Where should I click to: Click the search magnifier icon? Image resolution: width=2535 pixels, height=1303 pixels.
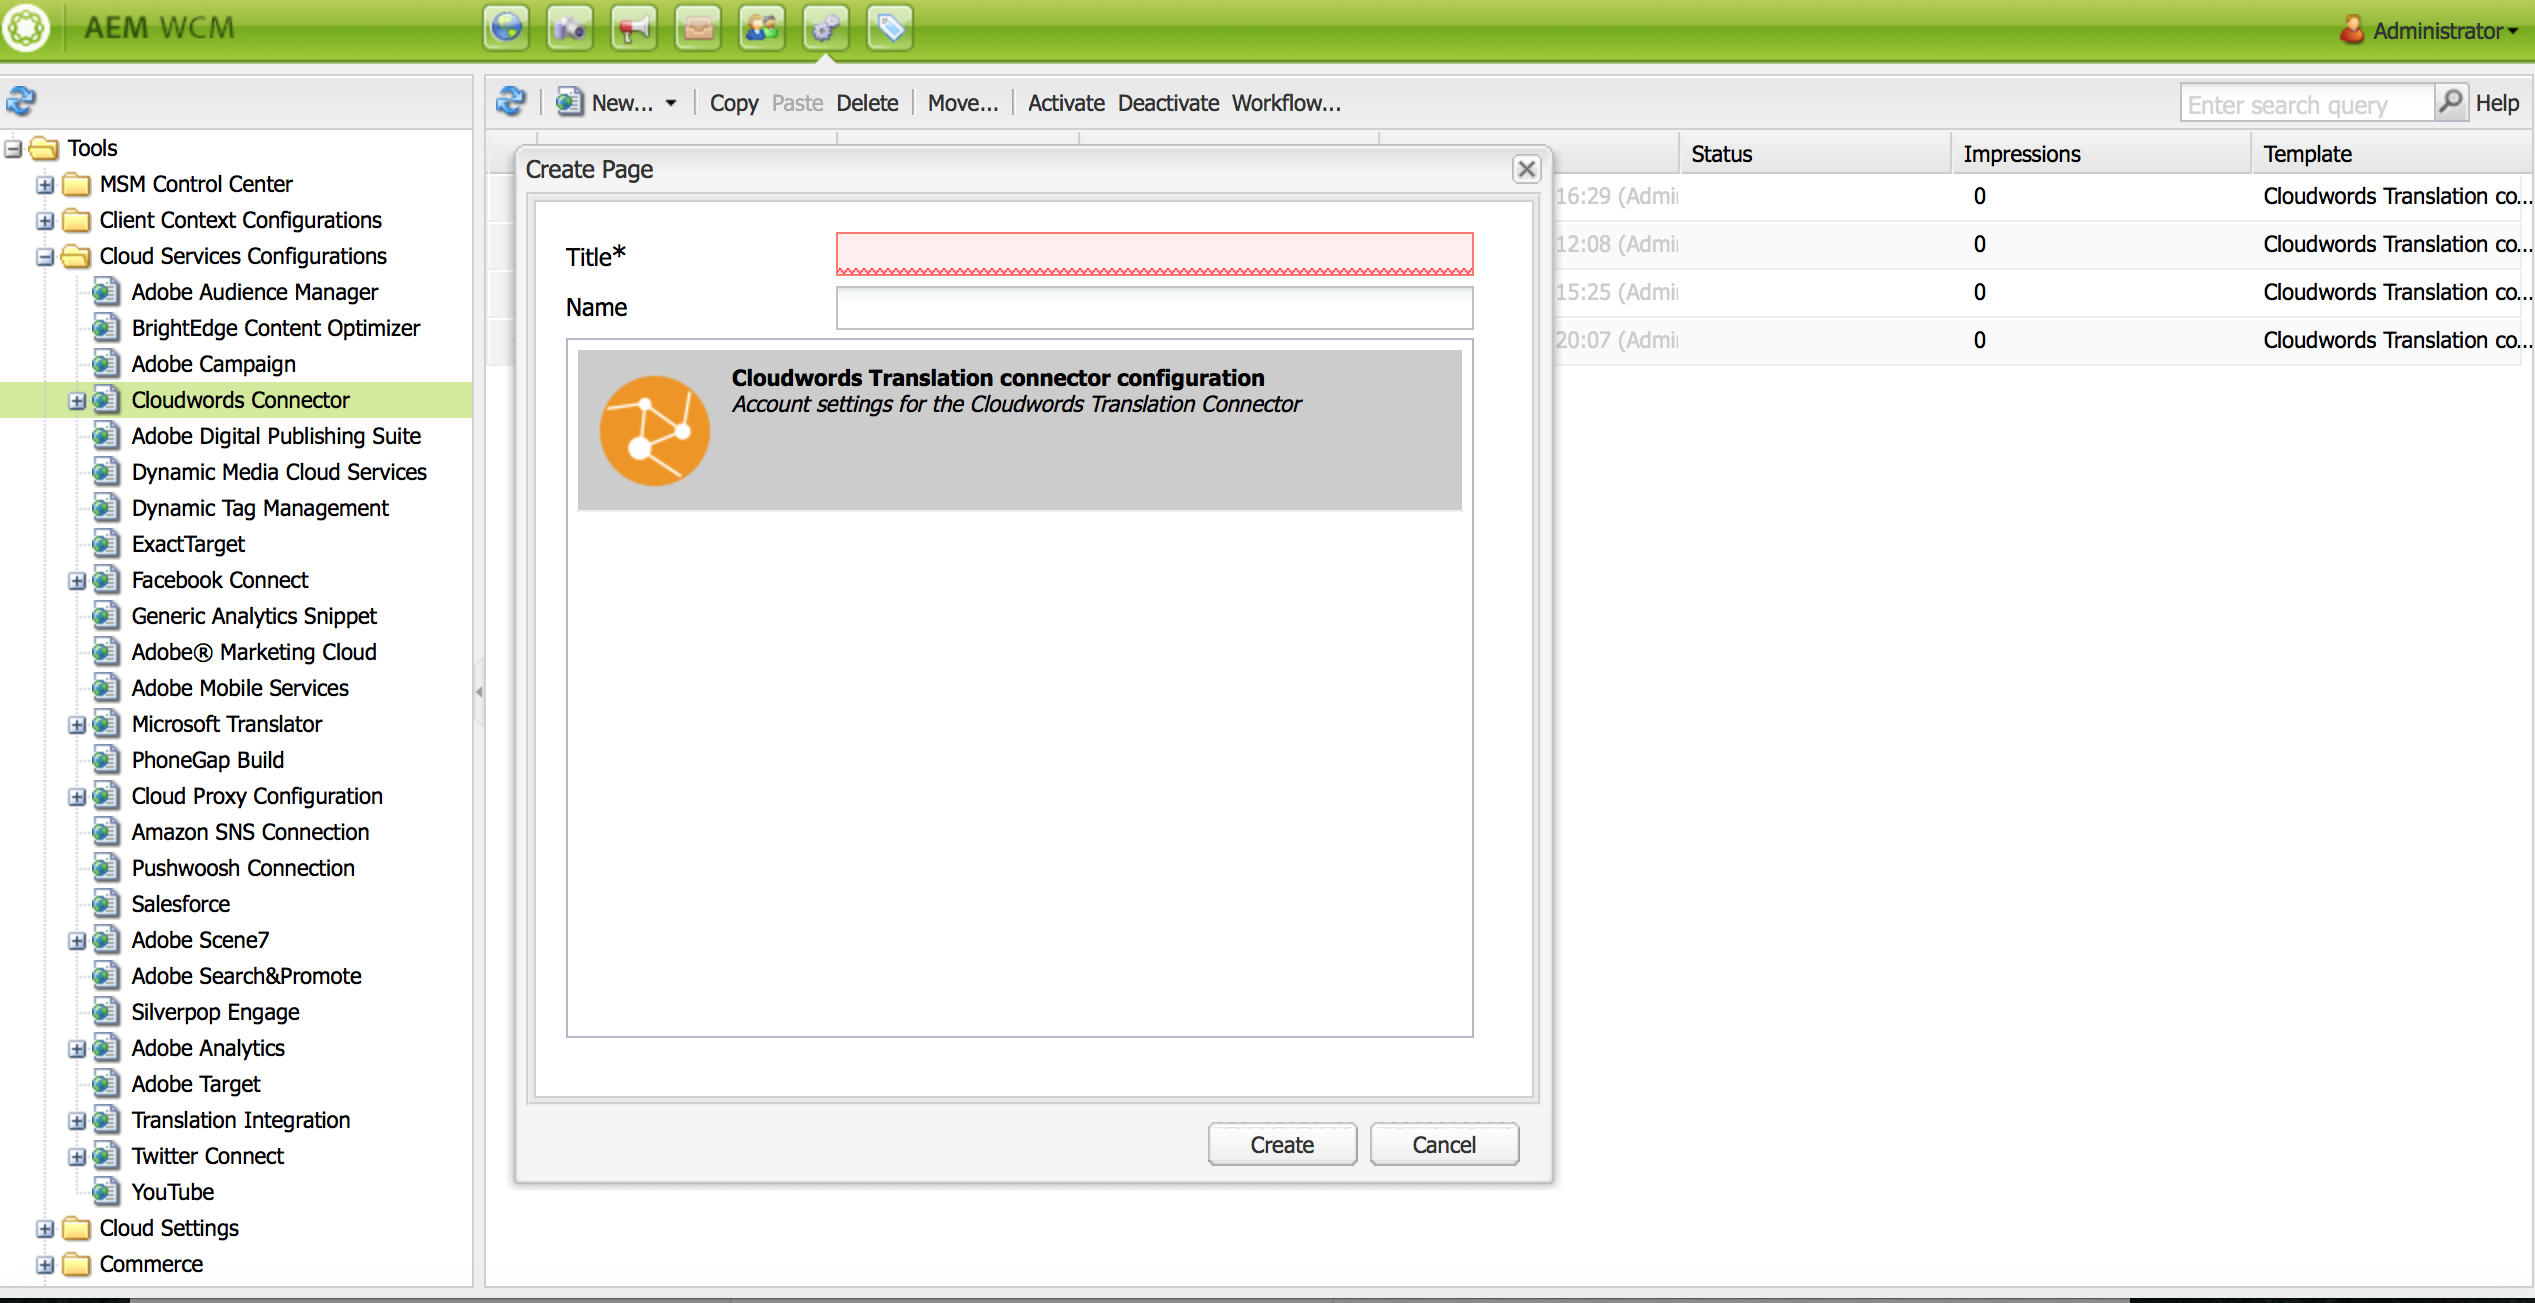pyautogui.click(x=2451, y=102)
